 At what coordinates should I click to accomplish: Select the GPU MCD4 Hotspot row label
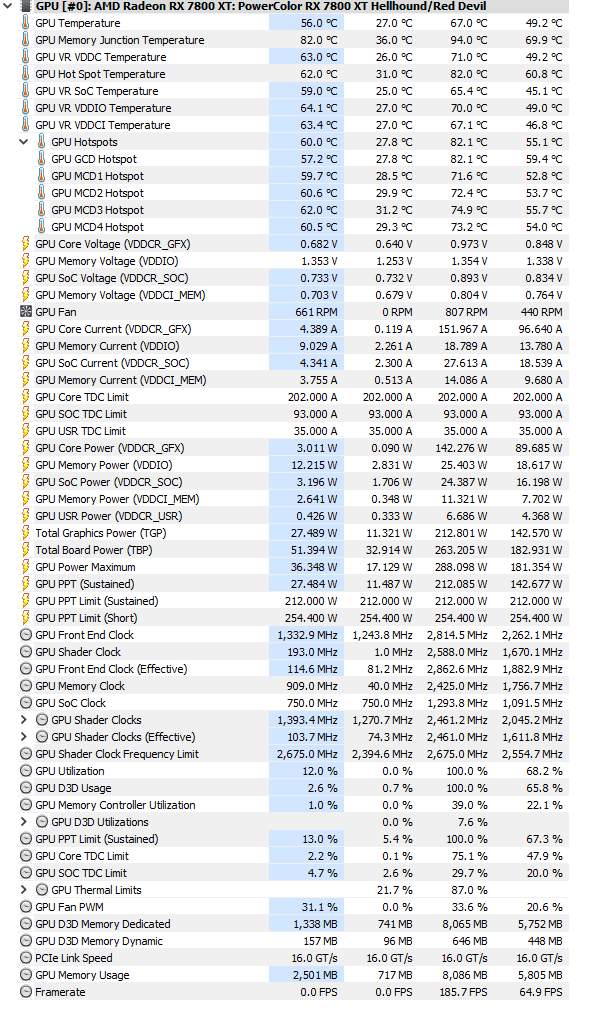(97, 227)
